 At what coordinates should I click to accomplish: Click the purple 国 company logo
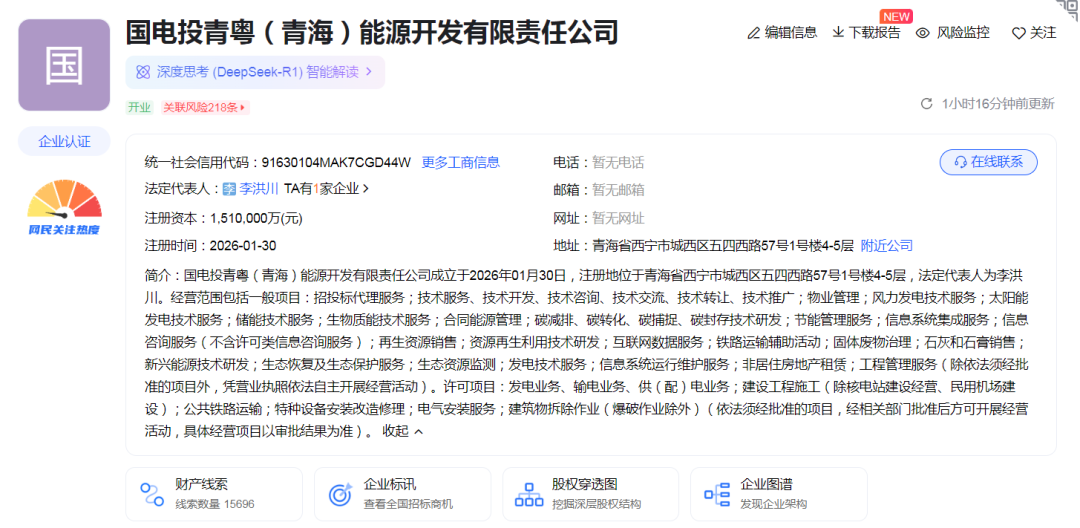click(x=64, y=65)
